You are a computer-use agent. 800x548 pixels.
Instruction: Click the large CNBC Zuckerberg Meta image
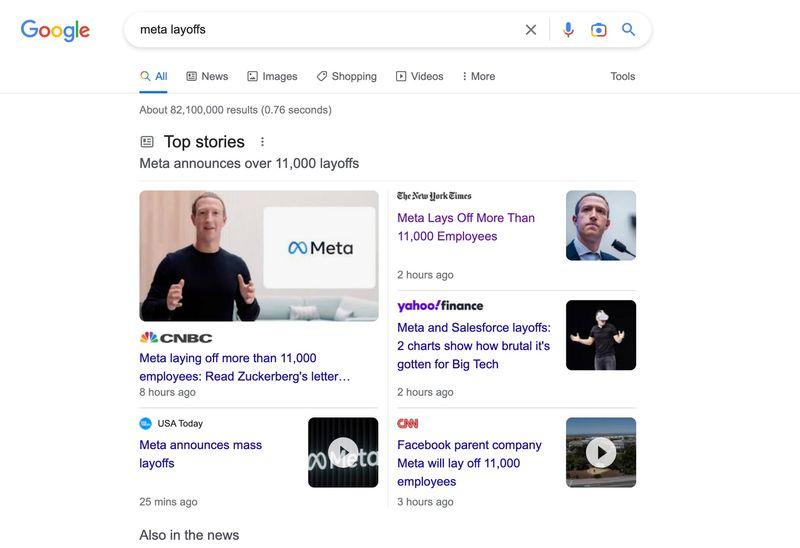pyautogui.click(x=259, y=256)
